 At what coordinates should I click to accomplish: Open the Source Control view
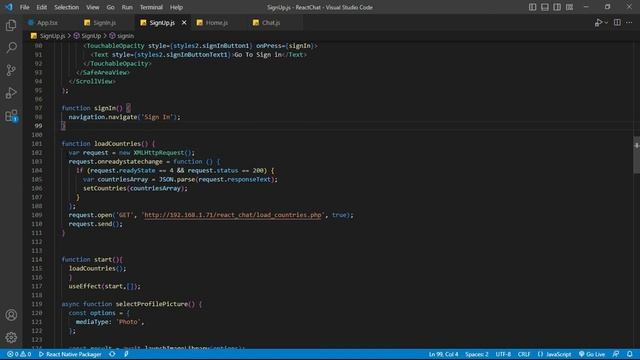(11, 70)
